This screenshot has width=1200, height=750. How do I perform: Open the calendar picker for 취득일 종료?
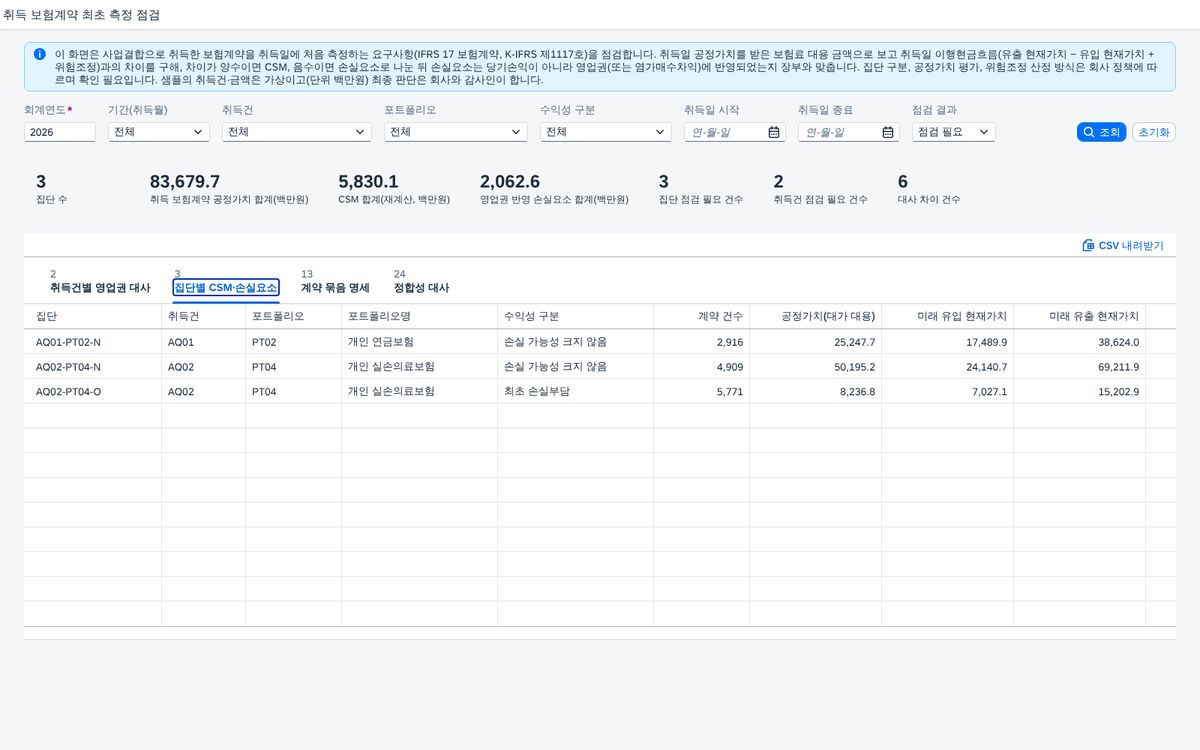tap(888, 132)
